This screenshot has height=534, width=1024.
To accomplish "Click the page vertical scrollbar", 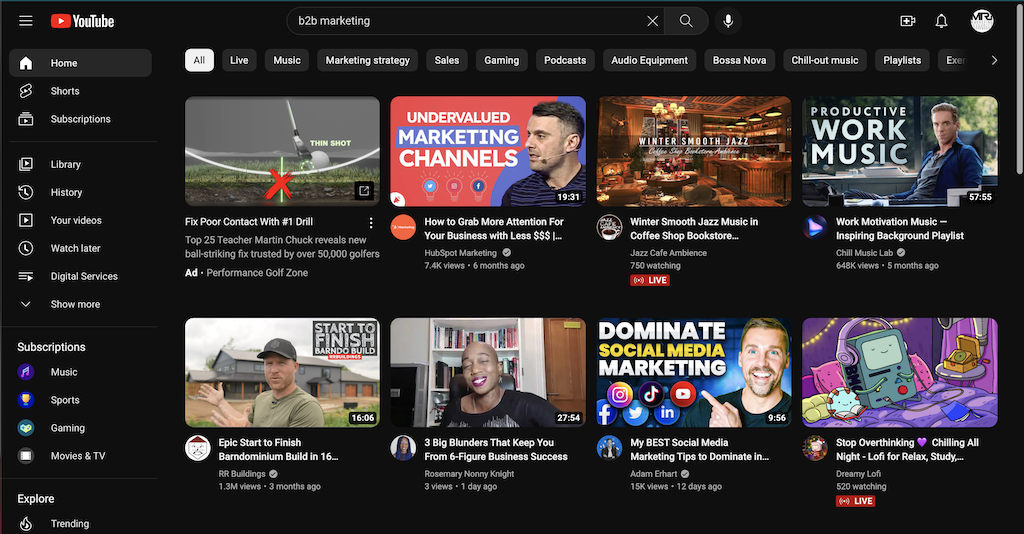I will (1021, 88).
